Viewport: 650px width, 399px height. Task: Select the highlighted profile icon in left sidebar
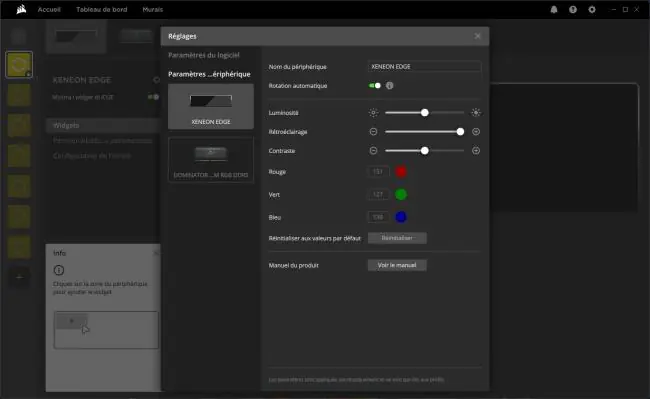19,65
